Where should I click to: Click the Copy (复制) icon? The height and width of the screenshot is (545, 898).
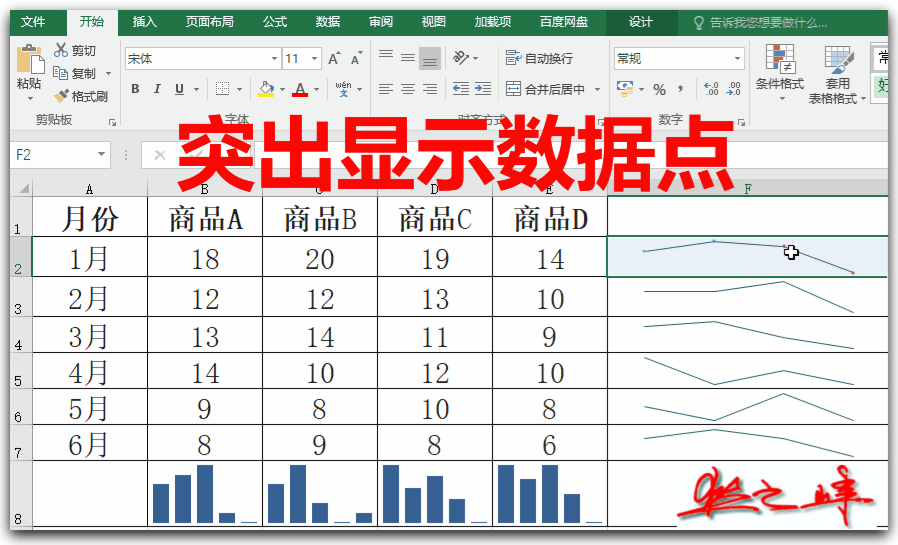tap(61, 73)
